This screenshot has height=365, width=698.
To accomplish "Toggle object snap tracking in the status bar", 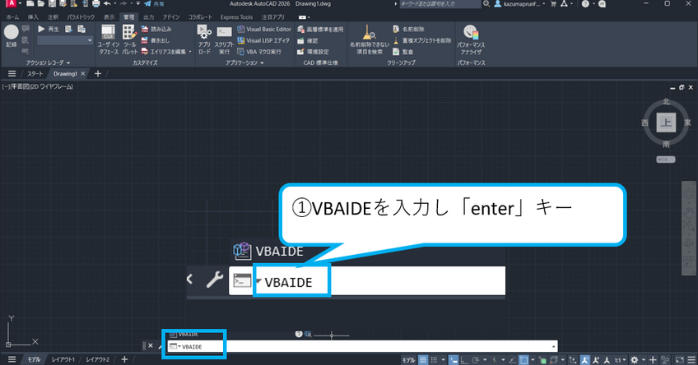I will tap(513, 360).
